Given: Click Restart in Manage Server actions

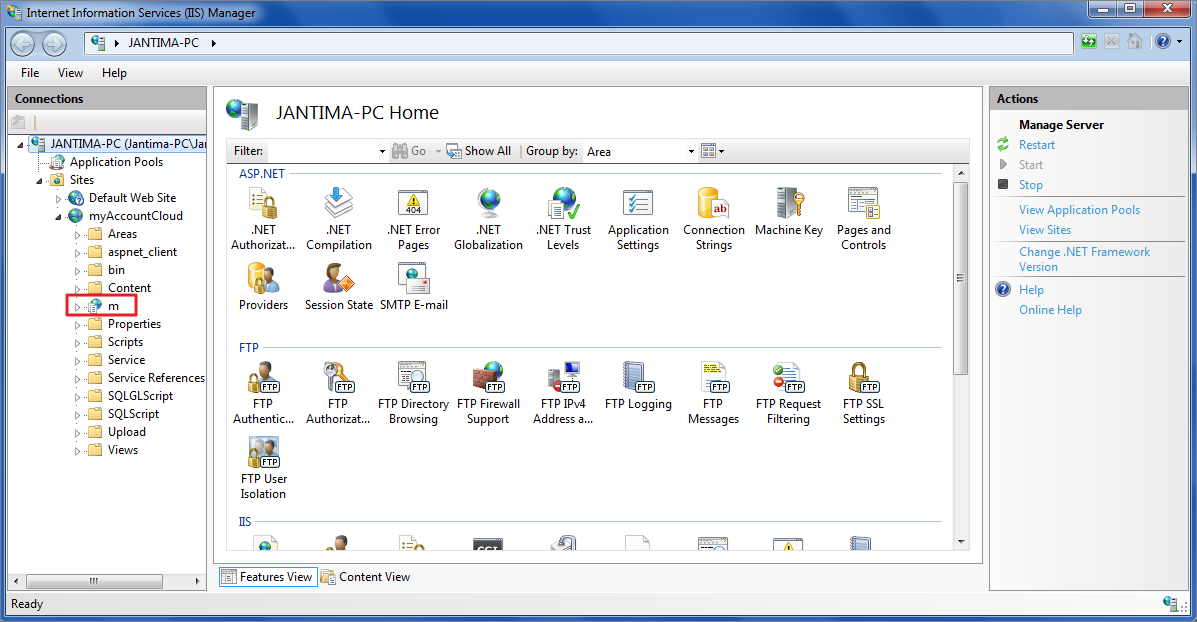Looking at the screenshot, I should pyautogui.click(x=1037, y=145).
